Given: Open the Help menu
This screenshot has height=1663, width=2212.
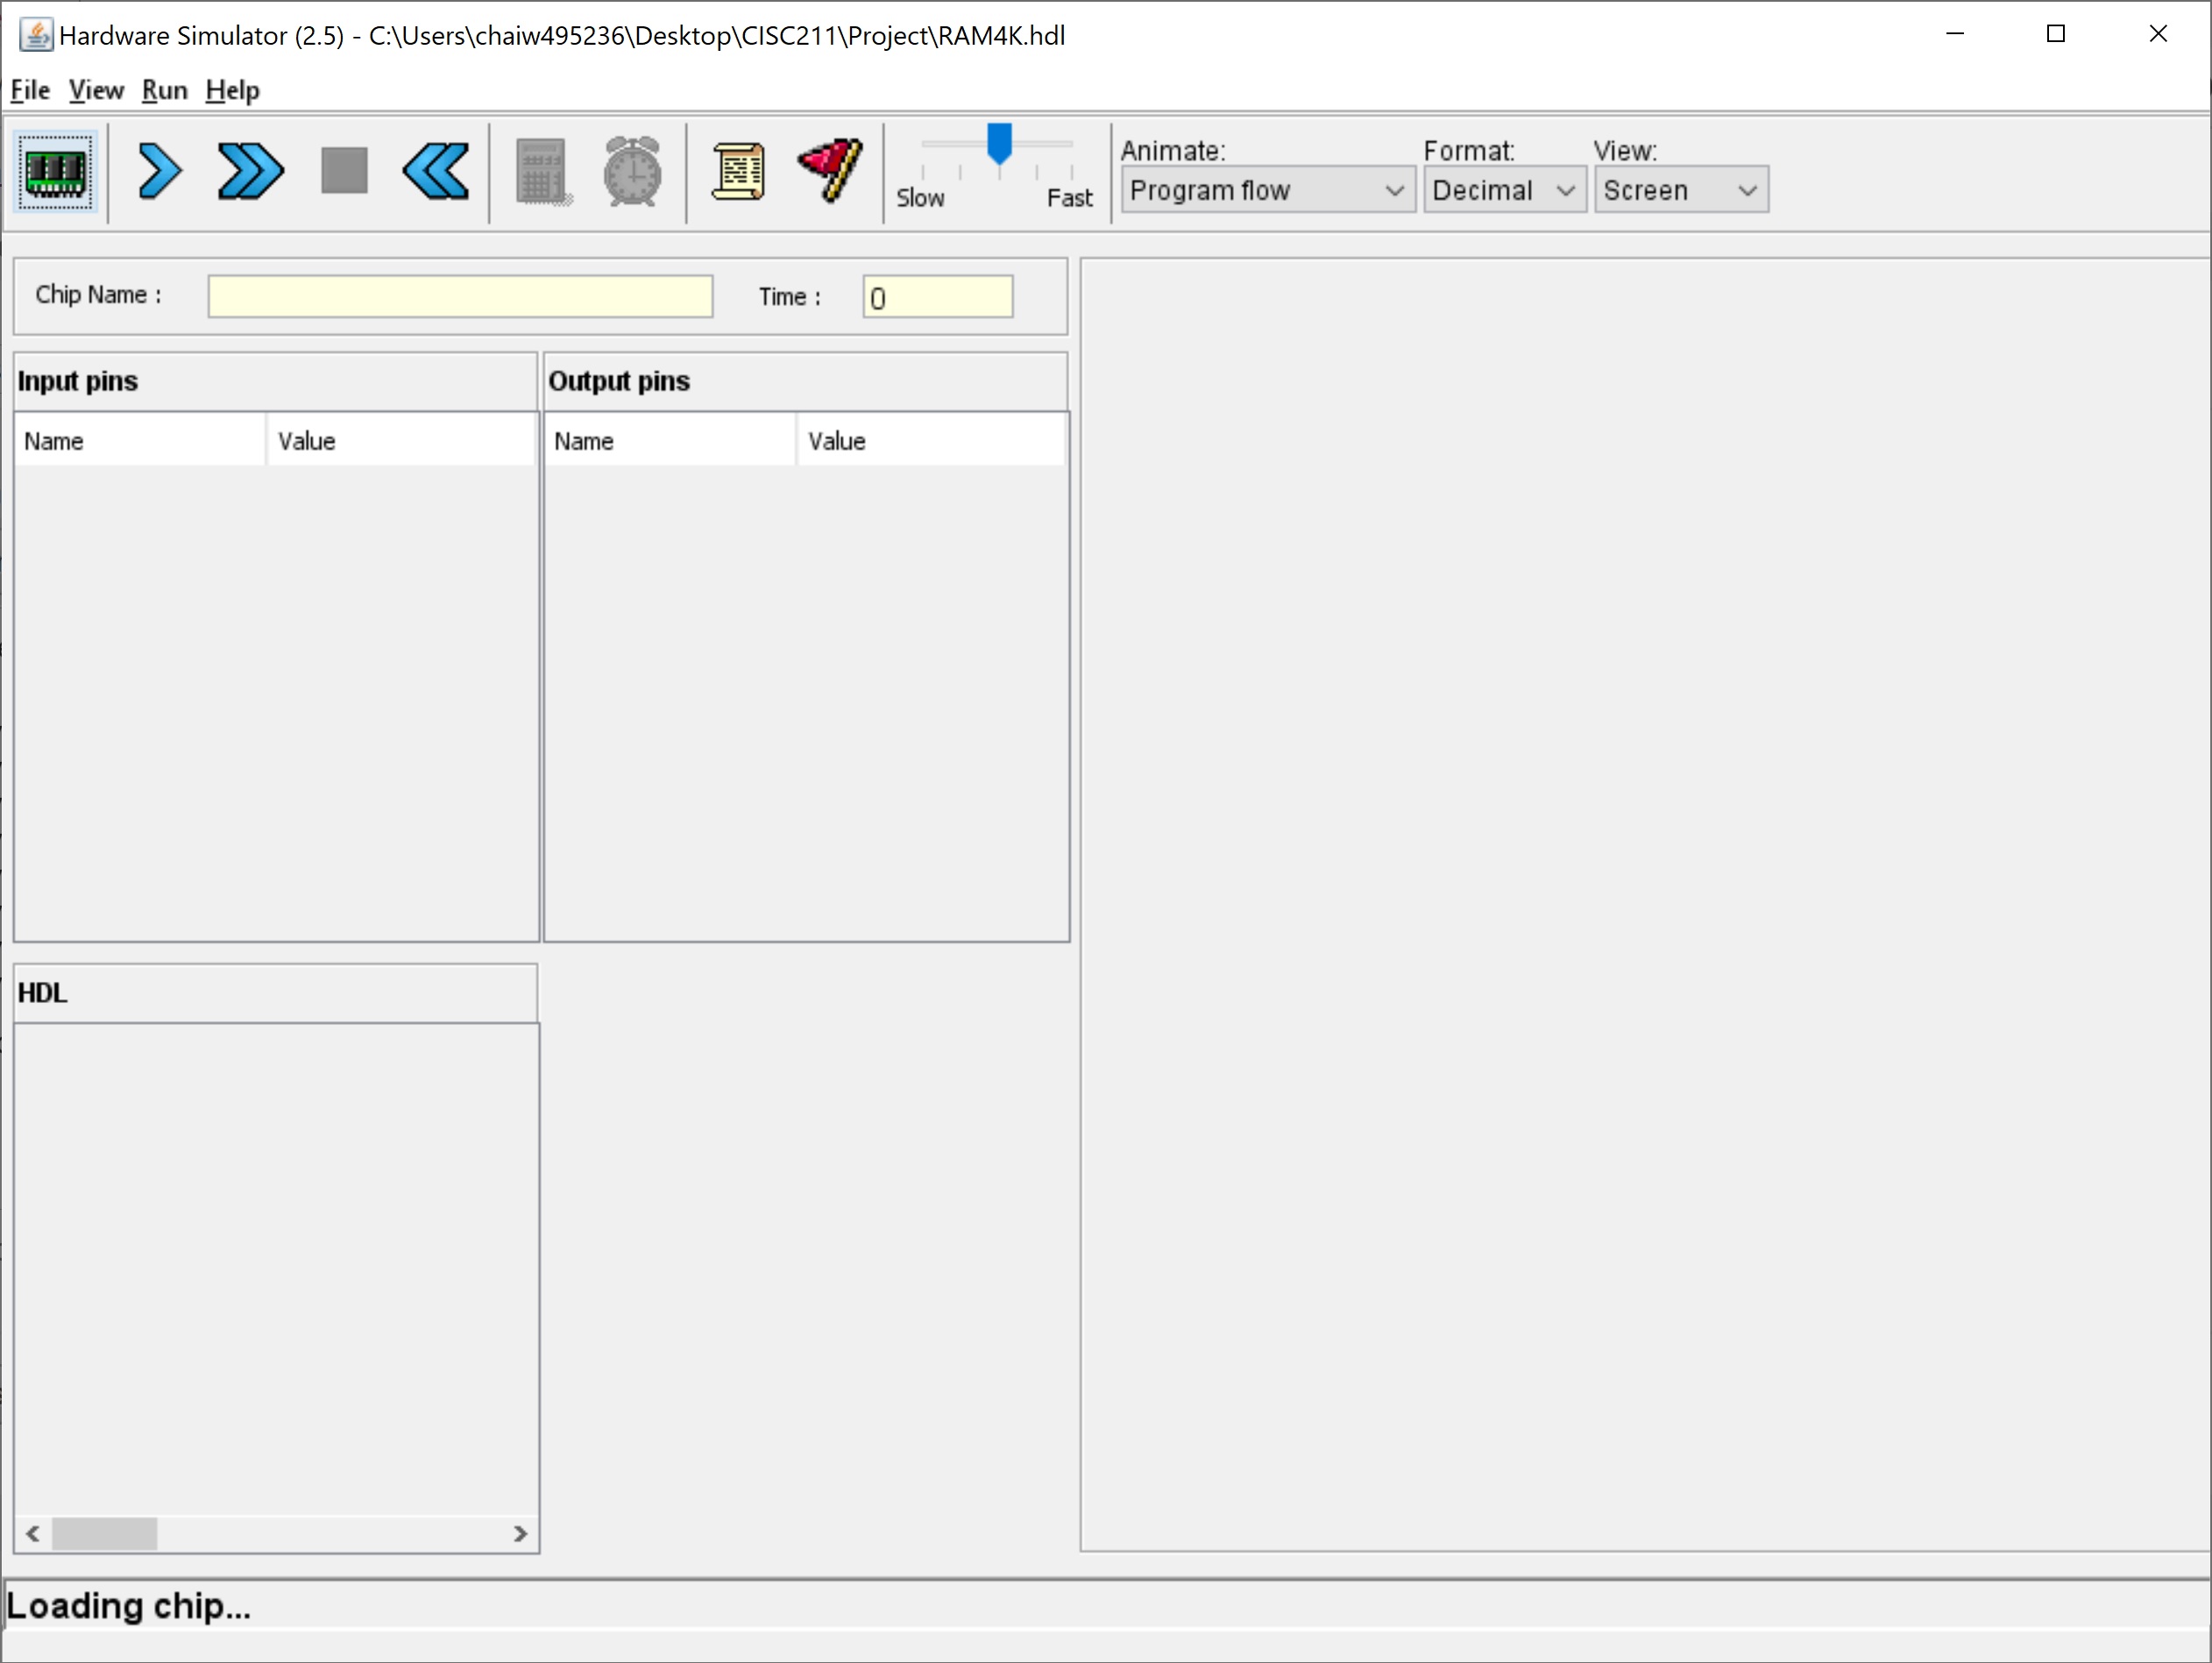Looking at the screenshot, I should 232,90.
